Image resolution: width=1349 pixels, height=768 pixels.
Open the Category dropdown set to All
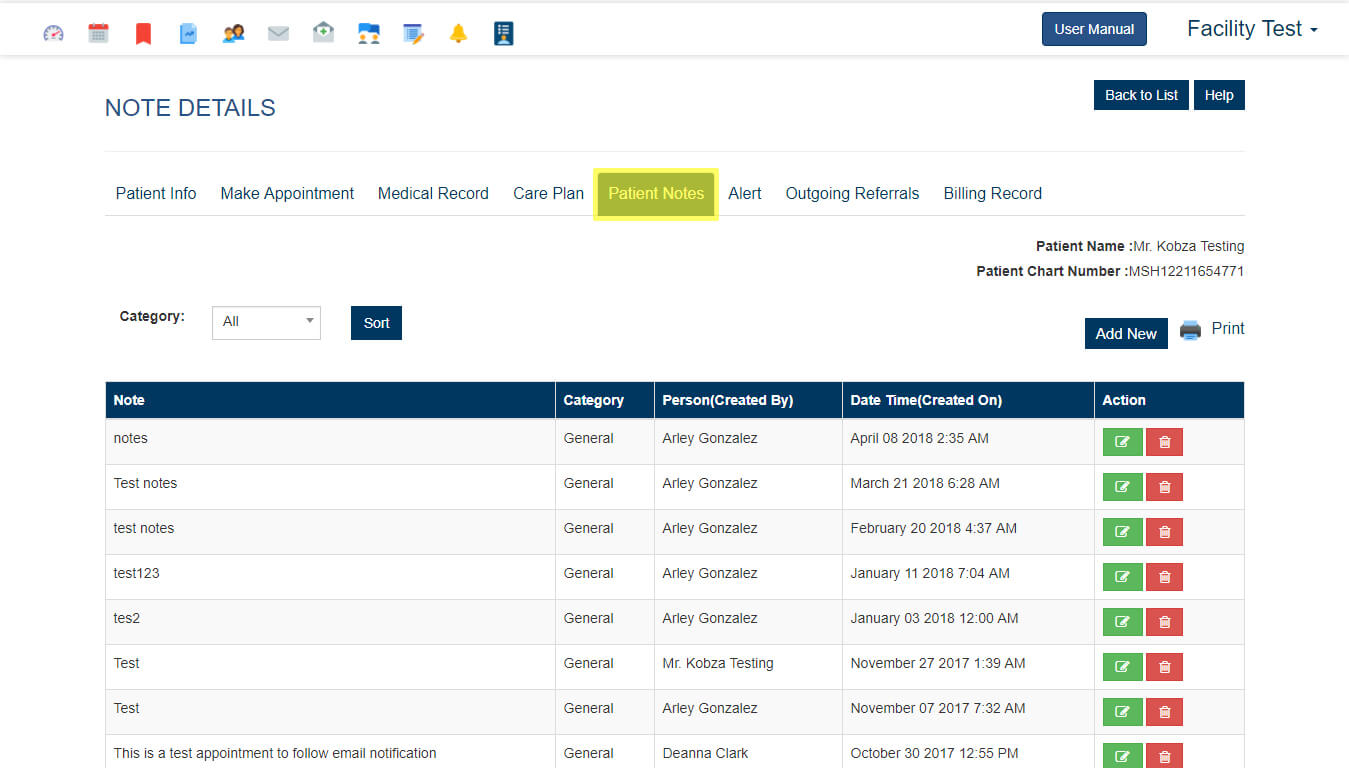266,322
